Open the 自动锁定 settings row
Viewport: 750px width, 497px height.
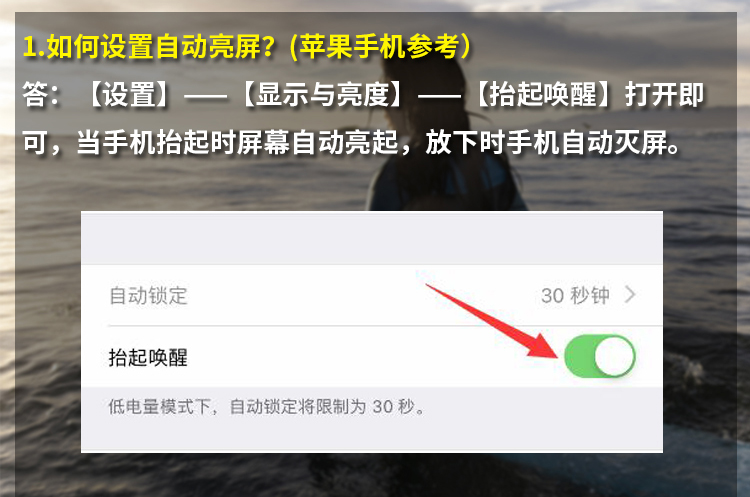point(372,295)
